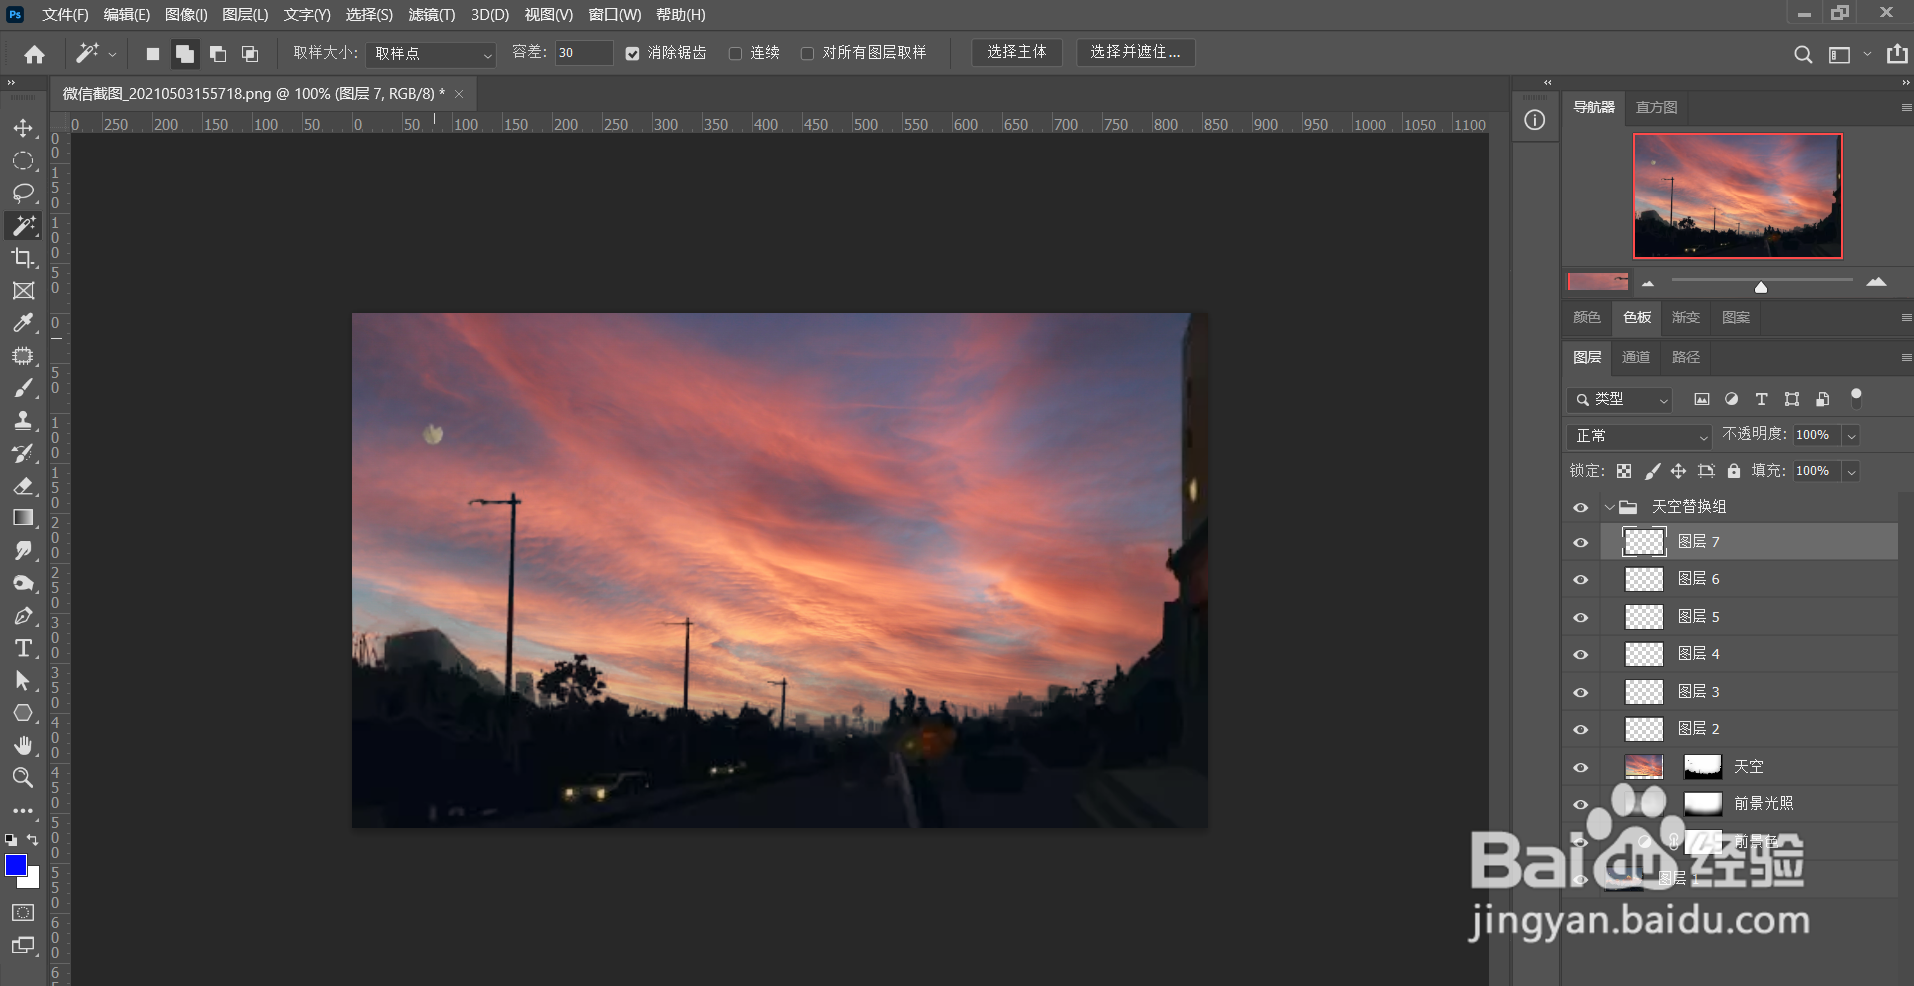Click the blue foreground color swatch
This screenshot has width=1914, height=986.
coord(14,864)
